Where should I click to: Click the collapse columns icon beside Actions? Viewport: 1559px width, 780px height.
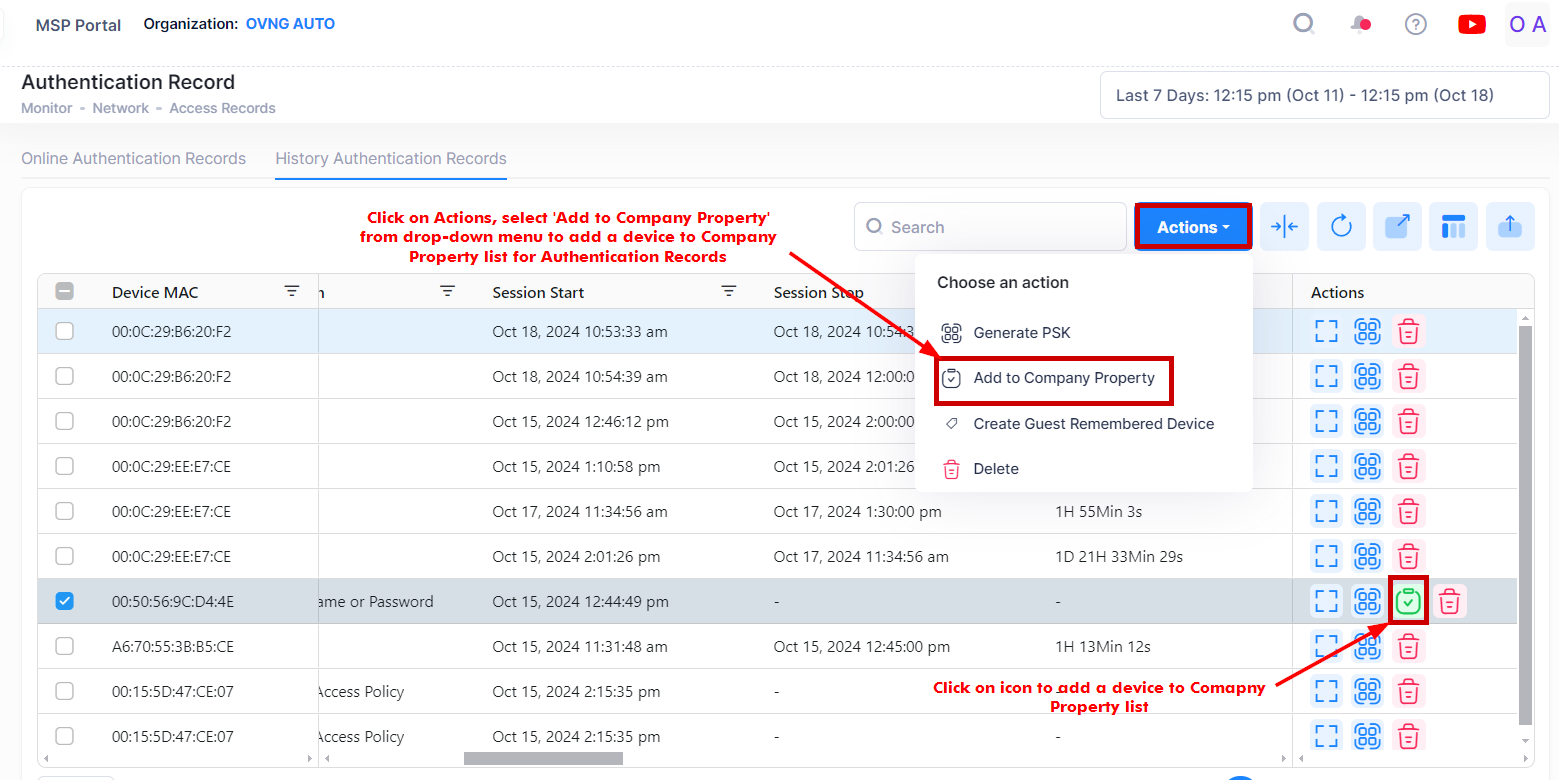1284,226
